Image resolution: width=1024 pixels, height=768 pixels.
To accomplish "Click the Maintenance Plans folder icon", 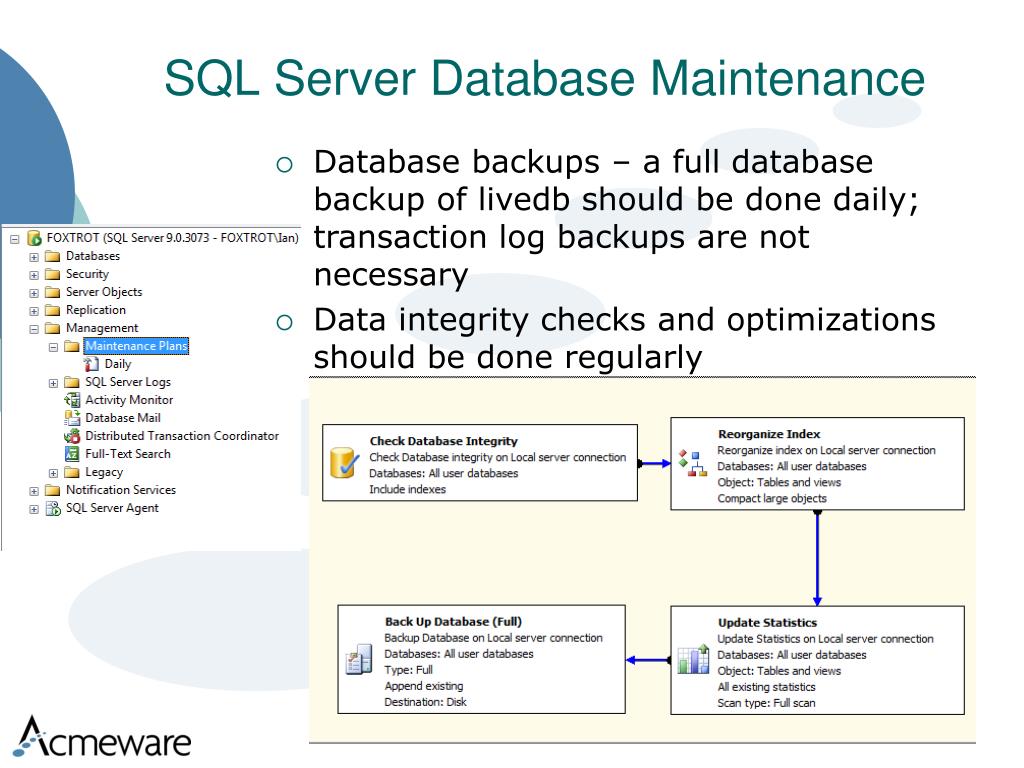I will [x=72, y=346].
